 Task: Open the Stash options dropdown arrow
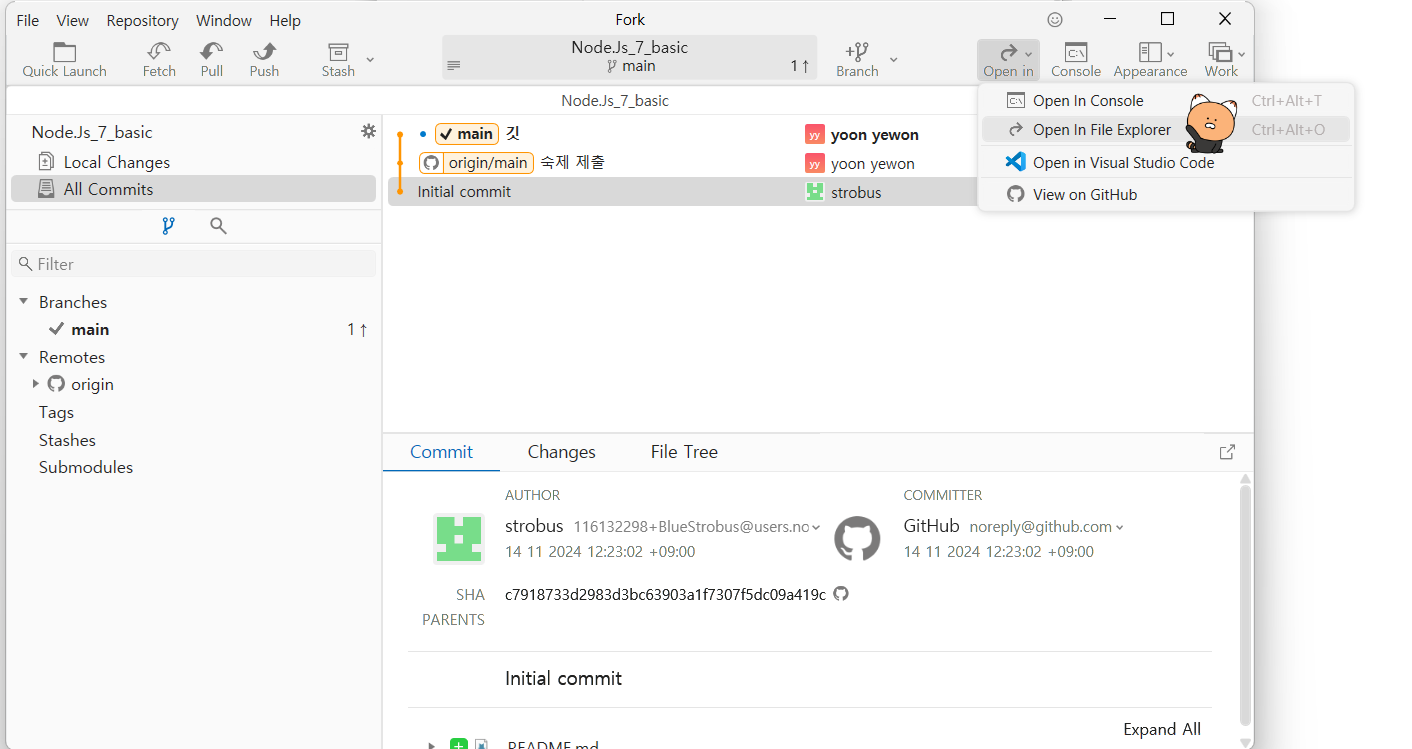click(370, 59)
